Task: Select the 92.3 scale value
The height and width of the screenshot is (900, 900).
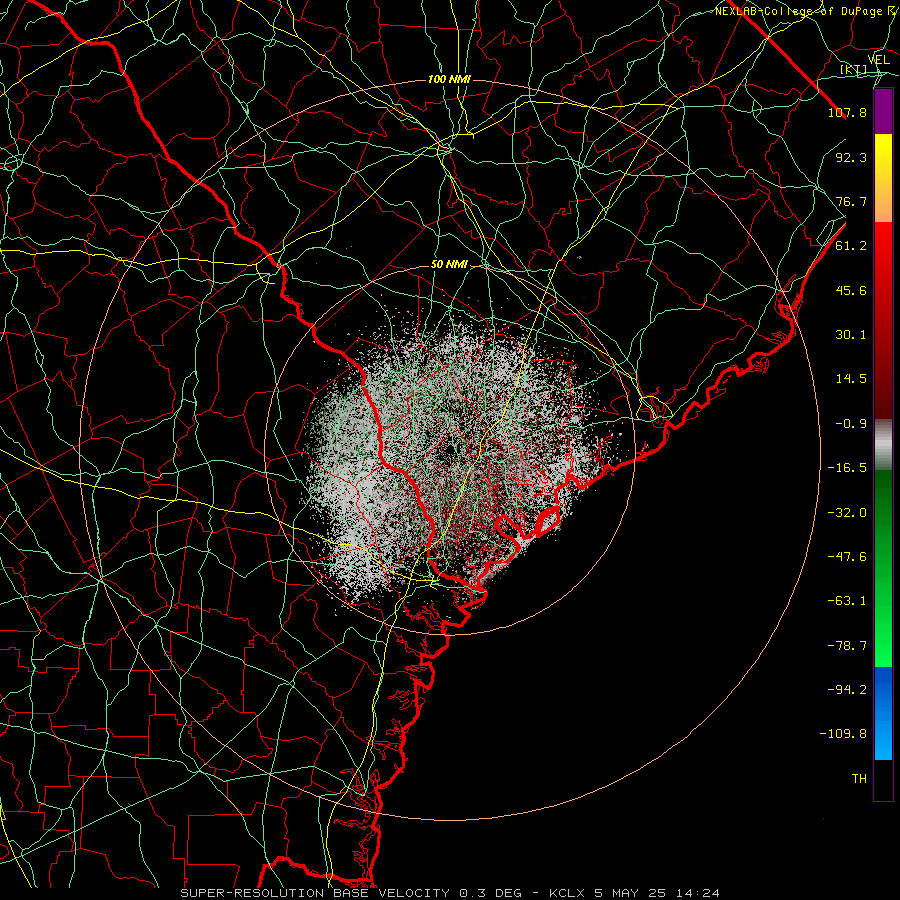Action: click(851, 157)
